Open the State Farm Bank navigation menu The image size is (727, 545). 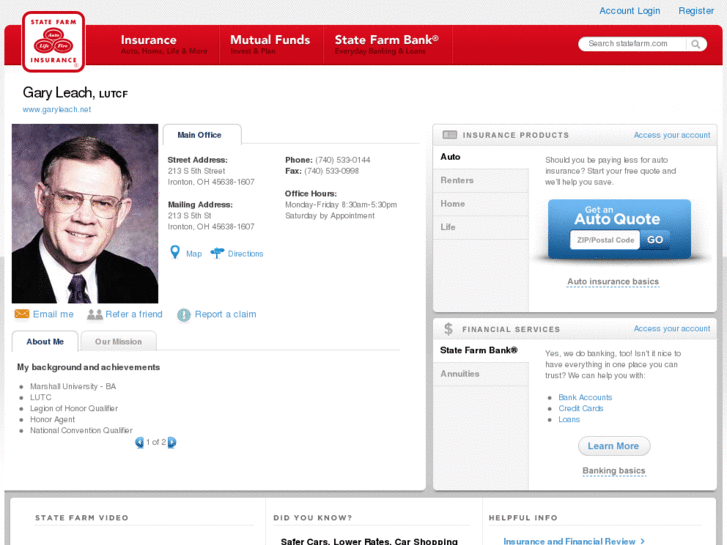coord(387,45)
